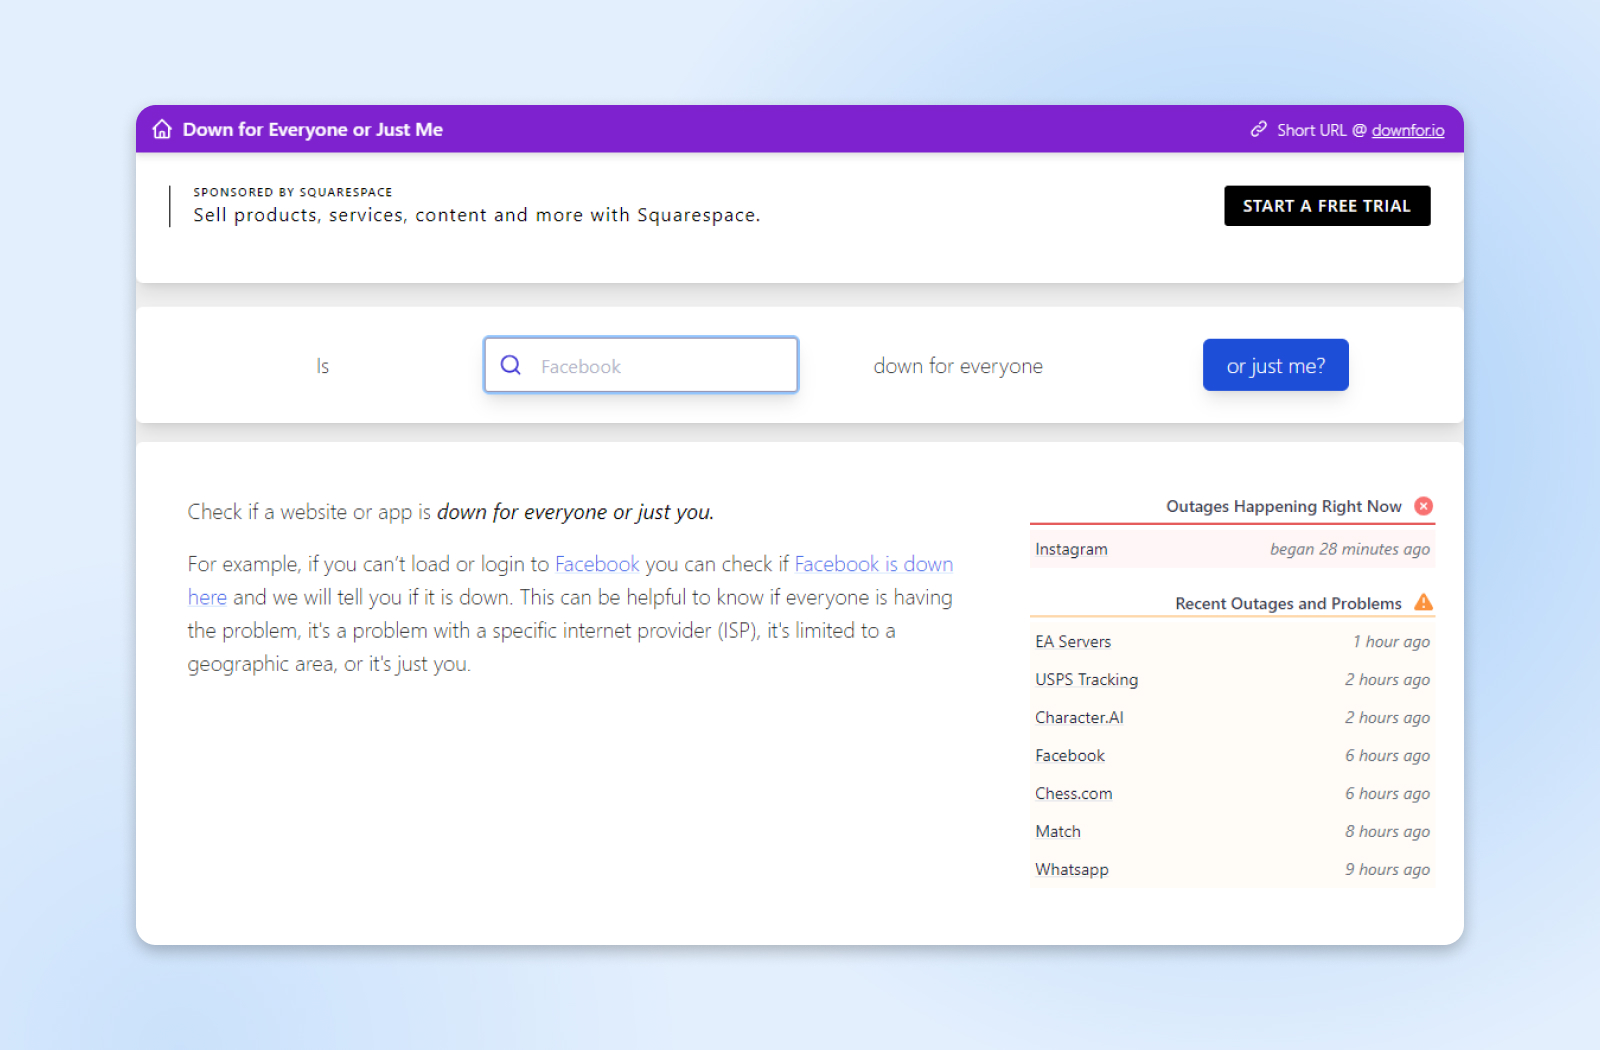
Task: Open the Instagram outage entry
Action: click(x=1071, y=549)
